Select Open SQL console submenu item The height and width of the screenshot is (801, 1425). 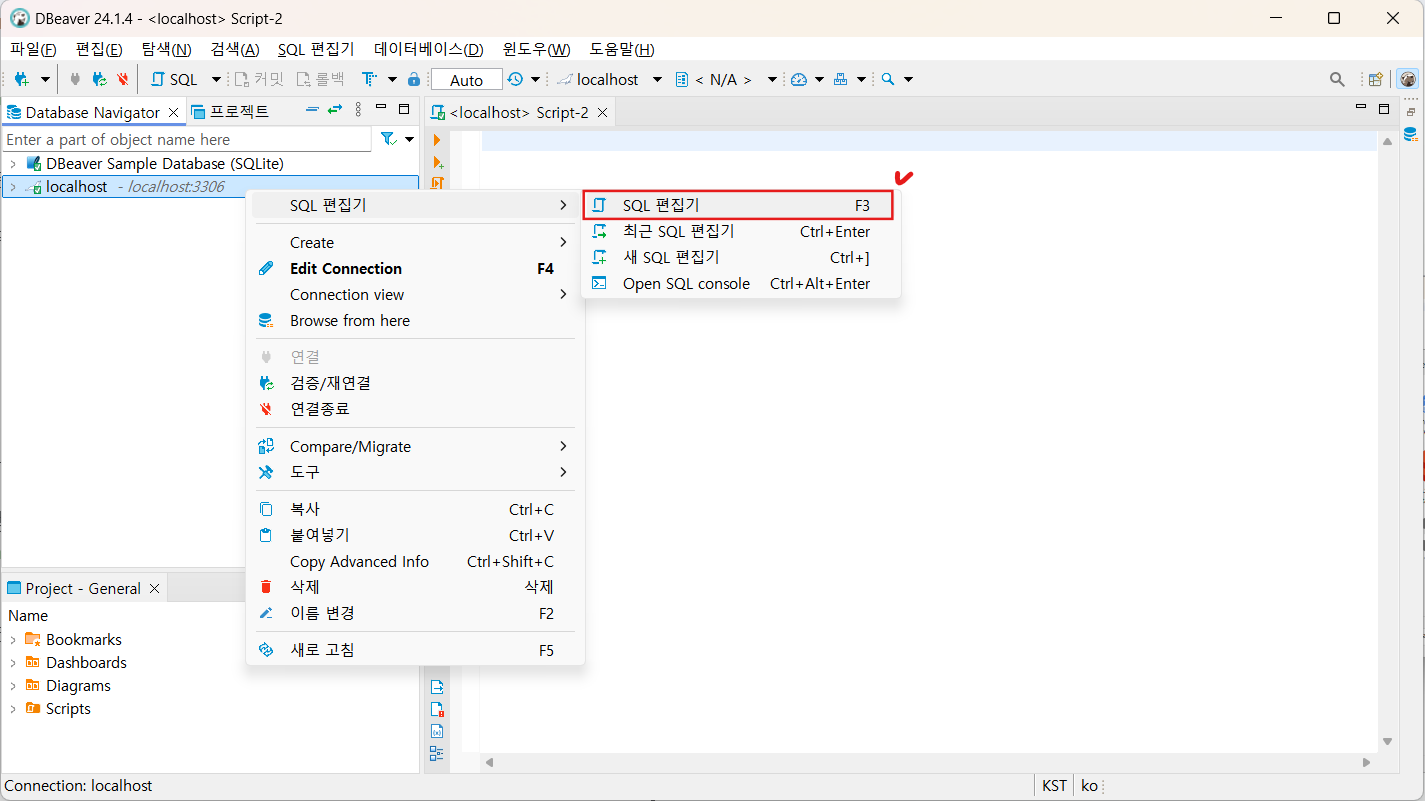point(741,283)
